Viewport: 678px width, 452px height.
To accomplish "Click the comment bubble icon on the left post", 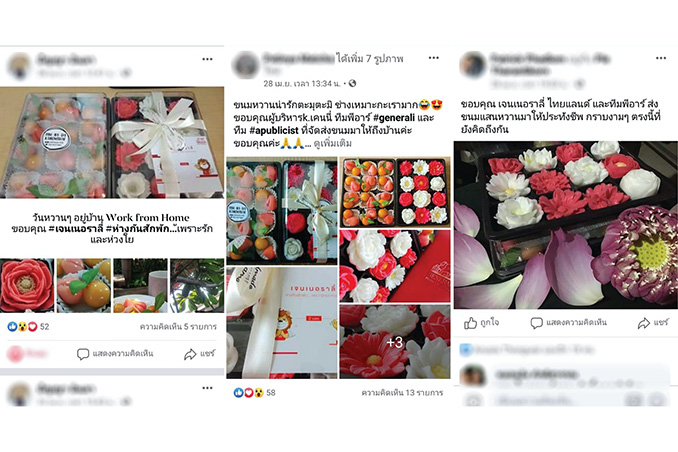I will point(83,354).
